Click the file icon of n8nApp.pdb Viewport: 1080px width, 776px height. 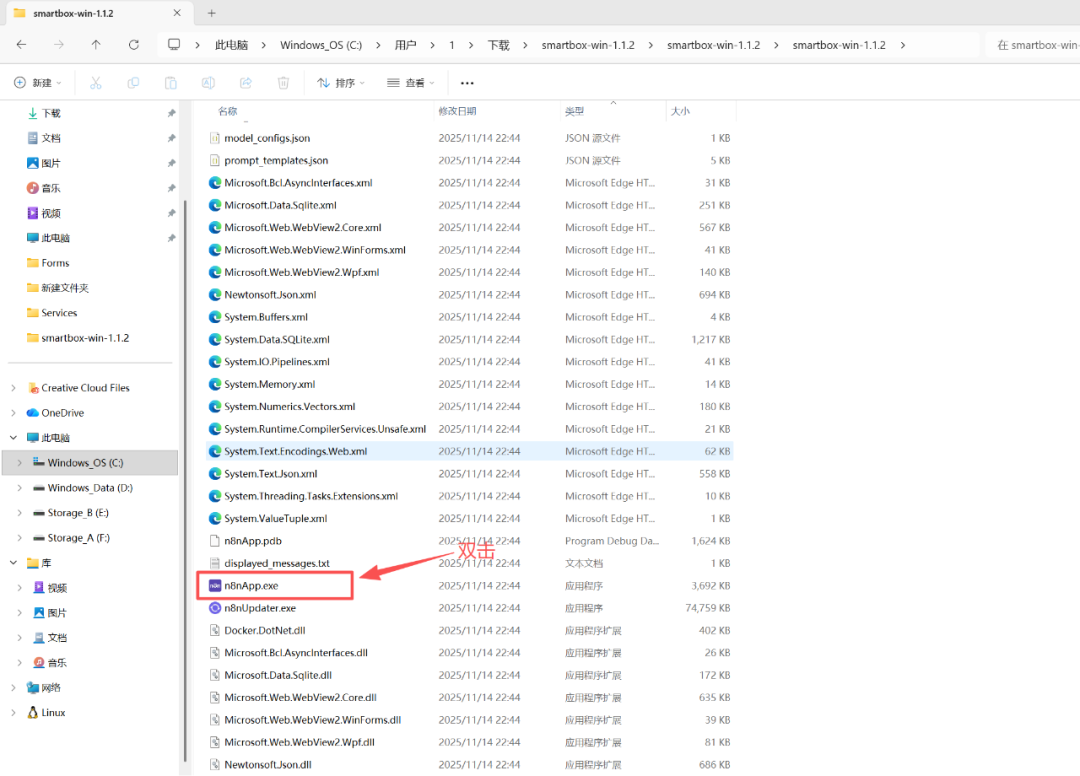coord(215,541)
